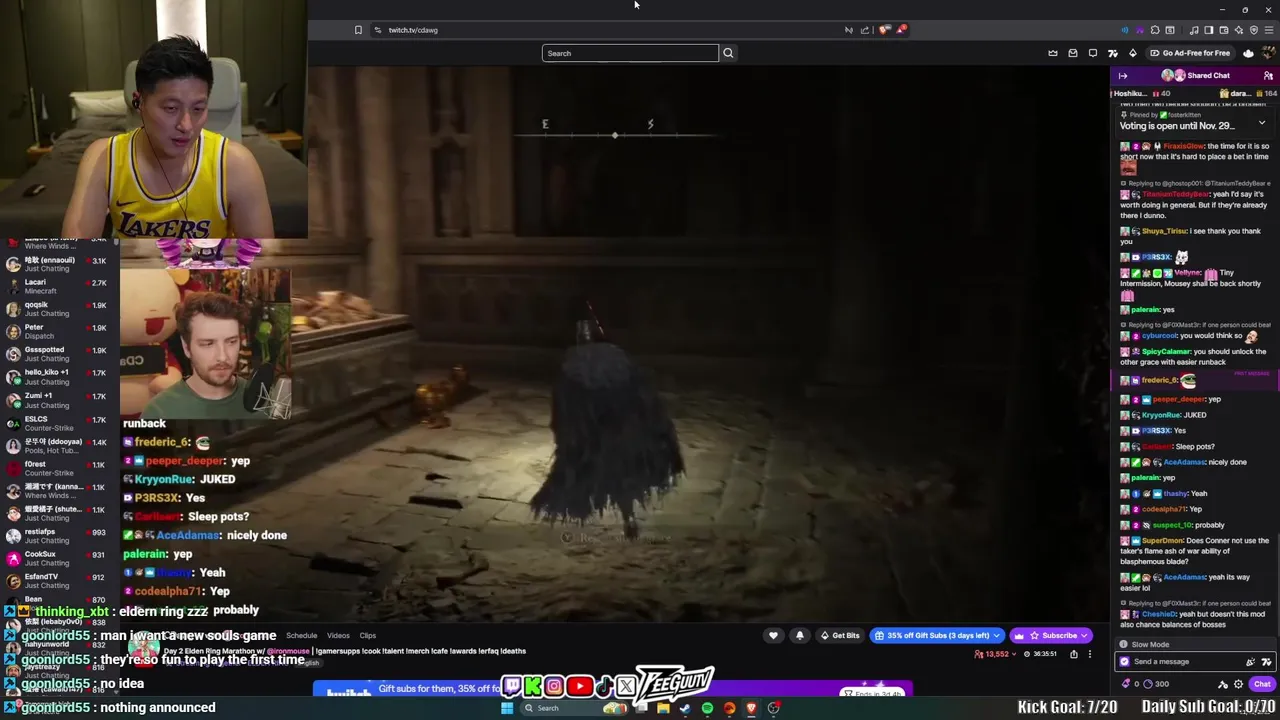The height and width of the screenshot is (720, 1280).
Task: Open the Videos tab
Action: [338, 636]
